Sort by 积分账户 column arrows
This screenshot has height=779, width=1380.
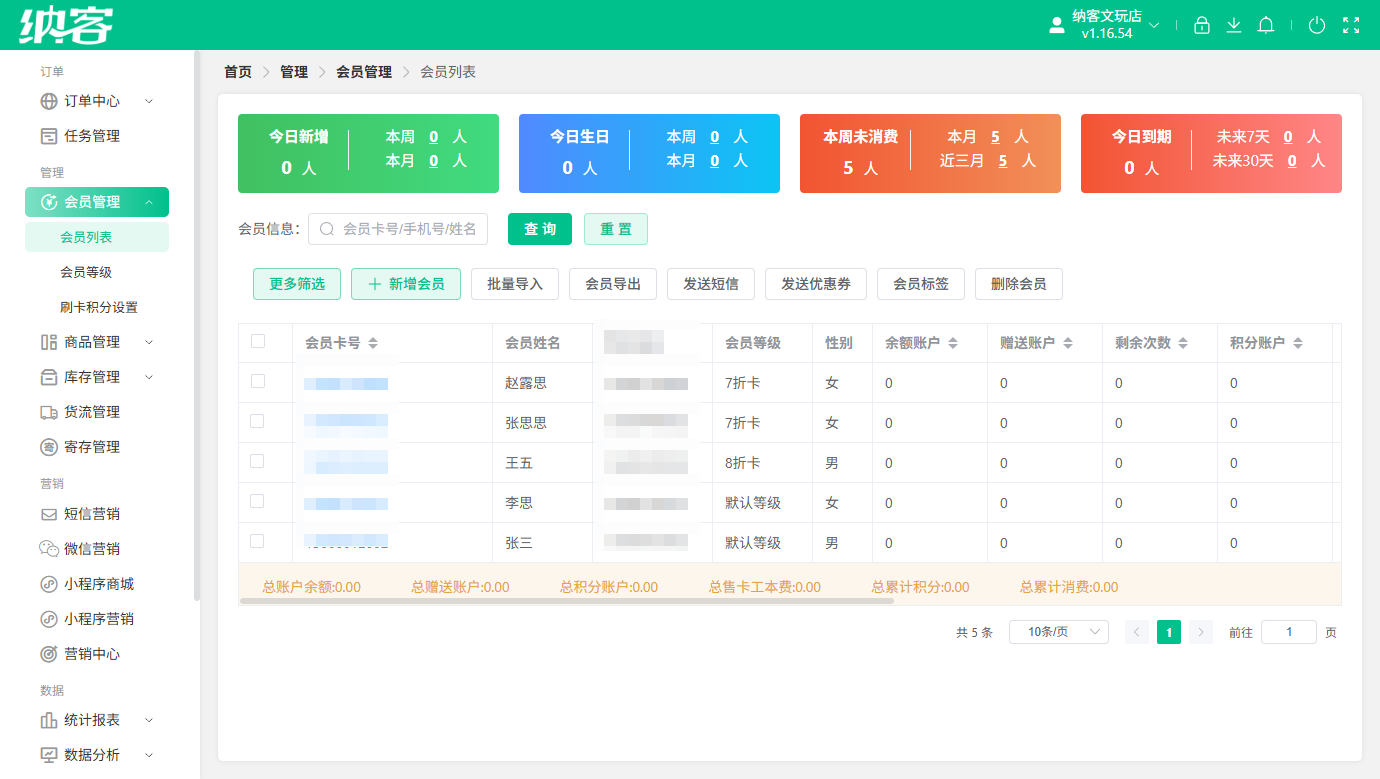click(x=1298, y=343)
